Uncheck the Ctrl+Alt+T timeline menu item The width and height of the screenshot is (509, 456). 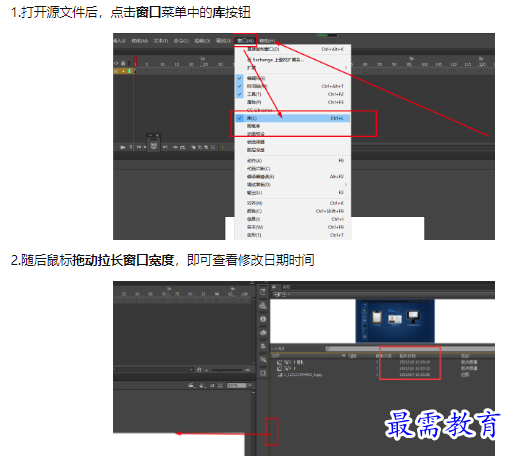click(293, 86)
